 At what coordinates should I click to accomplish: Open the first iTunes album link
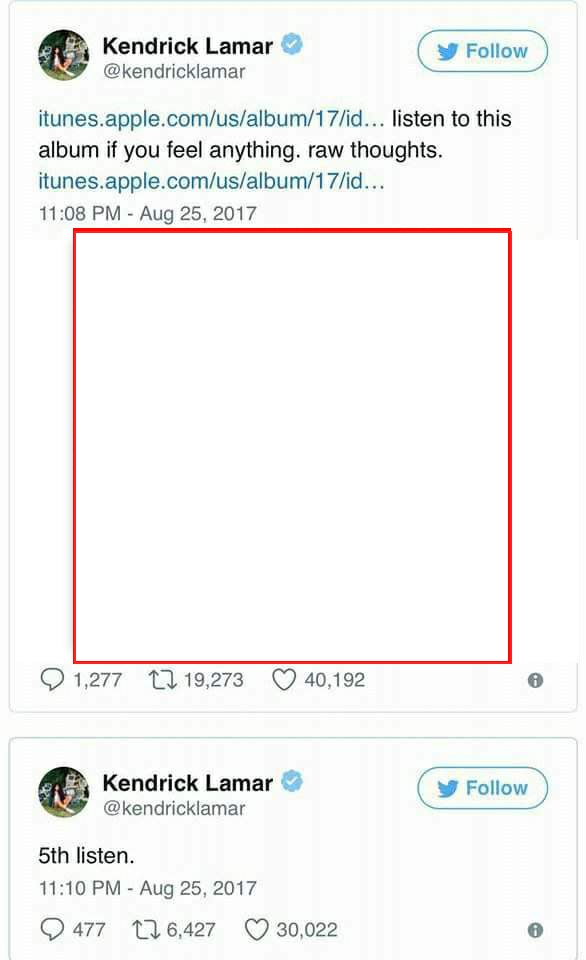click(211, 118)
